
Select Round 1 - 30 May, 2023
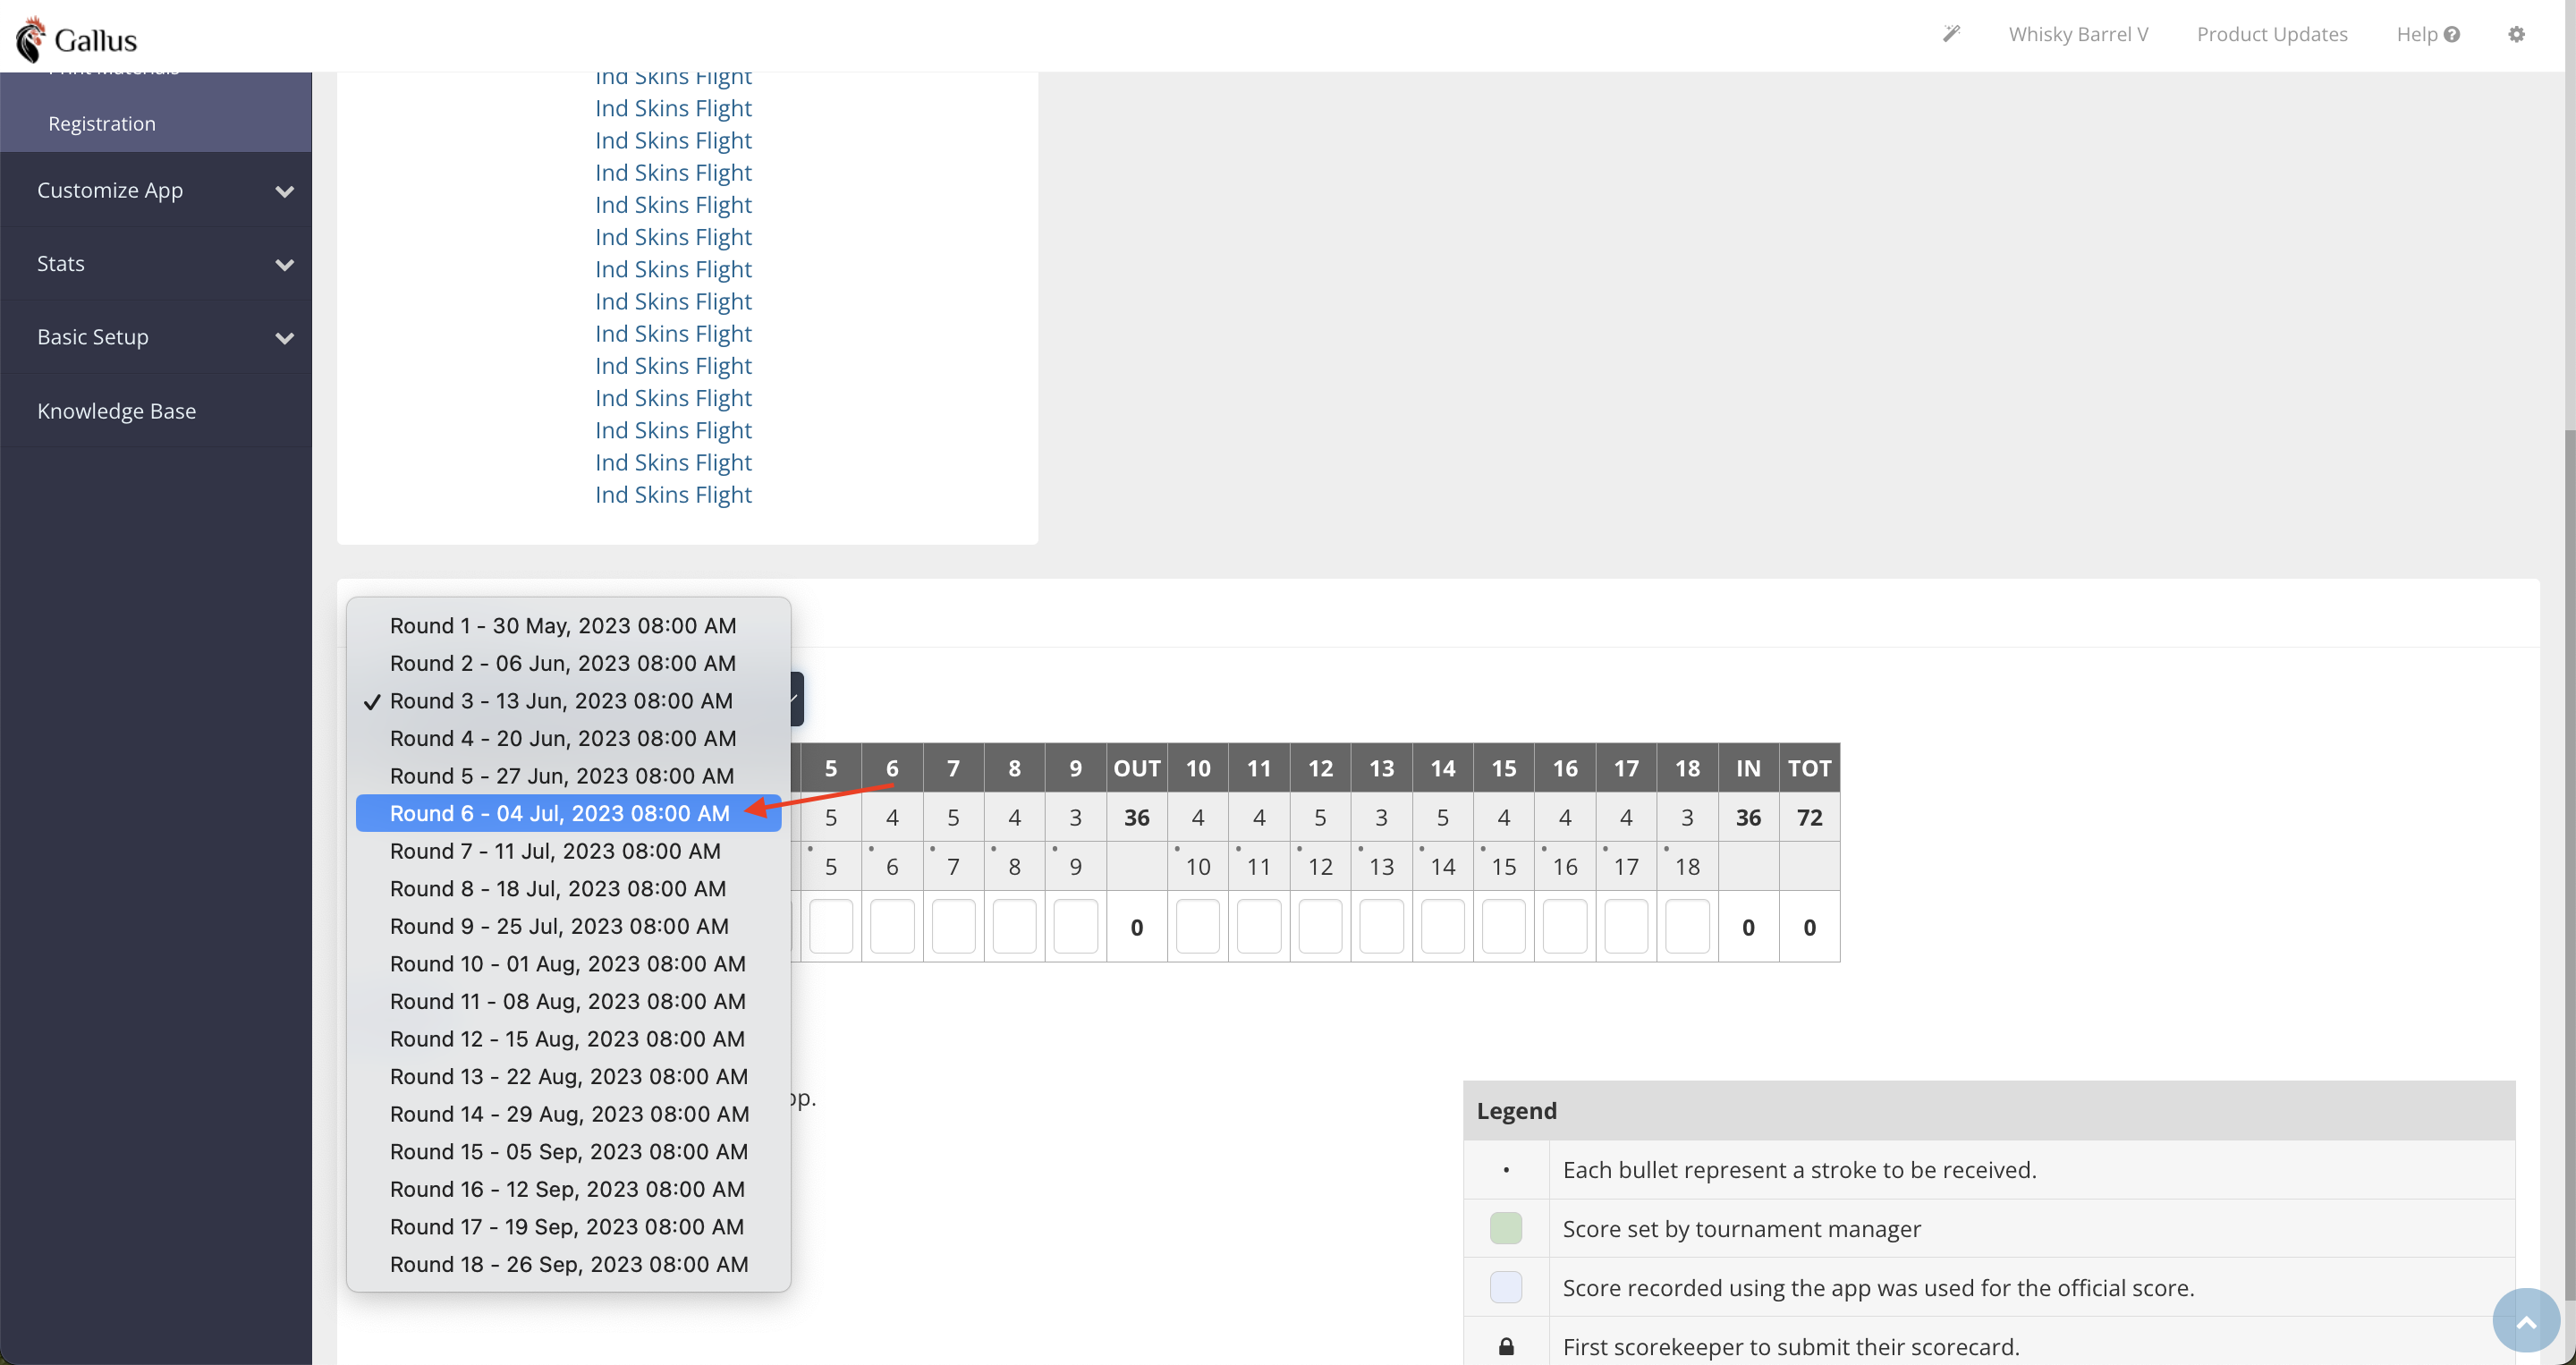(x=568, y=625)
